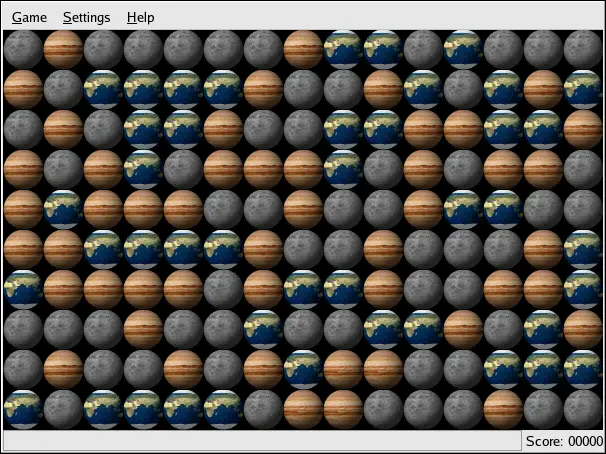Viewport: 606px width, 454px height.
Task: Click the Jupiter ball ending the third row
Action: (583, 129)
